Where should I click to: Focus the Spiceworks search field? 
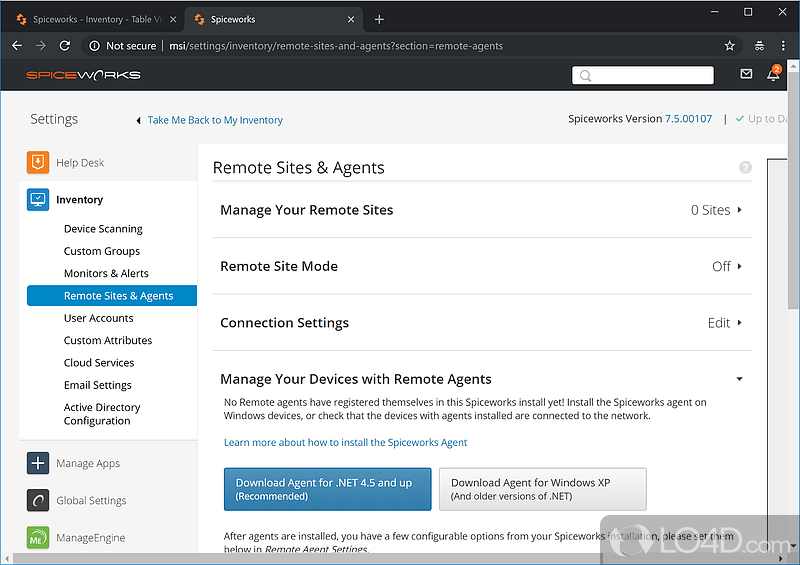(x=643, y=75)
